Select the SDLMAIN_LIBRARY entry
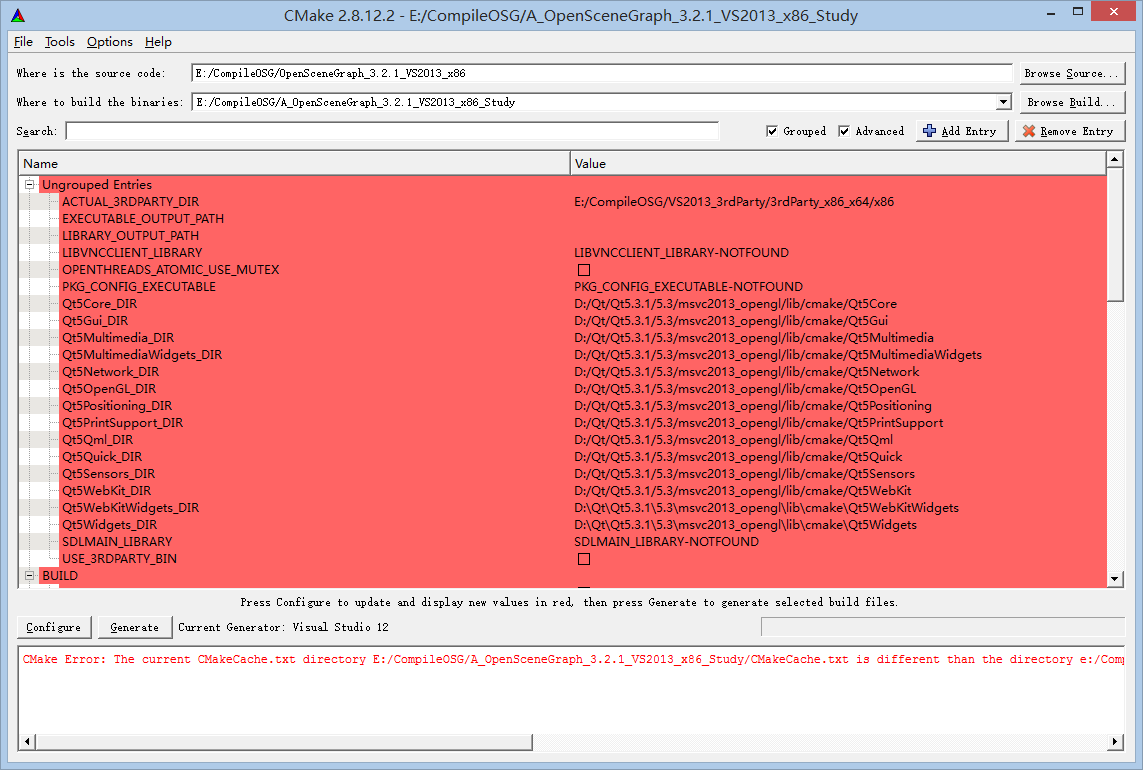 (x=117, y=542)
